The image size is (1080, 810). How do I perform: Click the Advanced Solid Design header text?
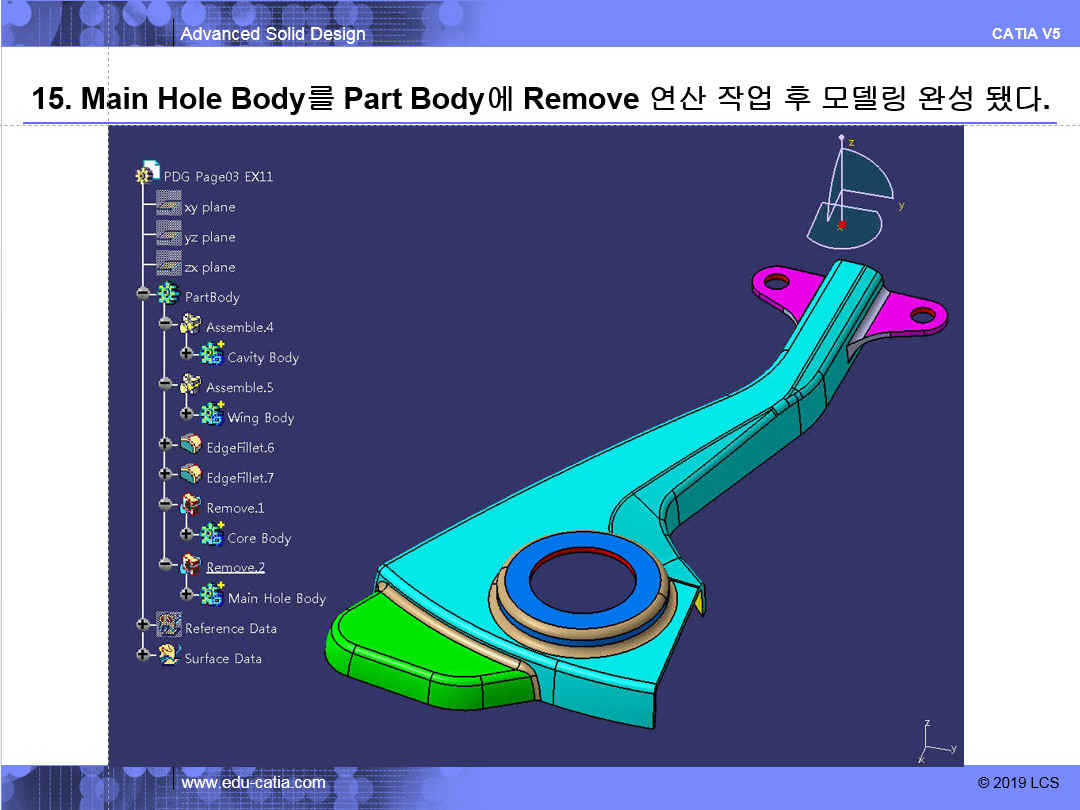272,34
